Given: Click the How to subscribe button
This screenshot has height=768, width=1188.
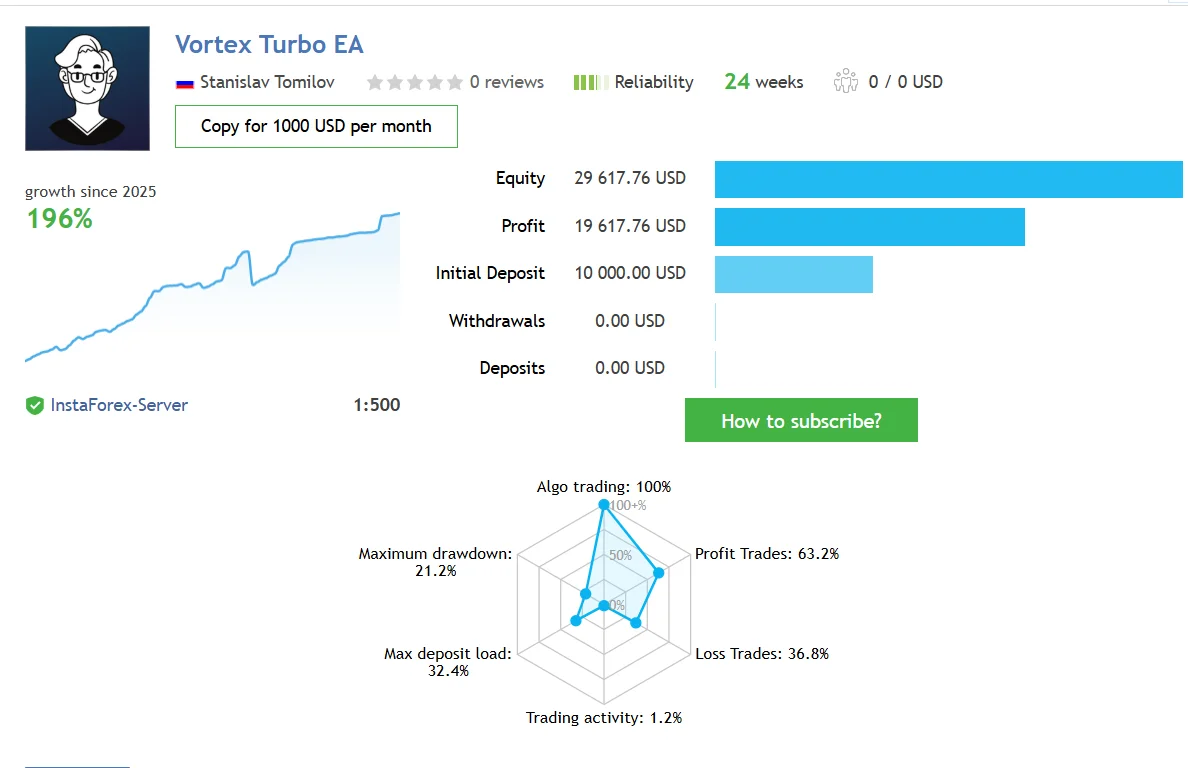Looking at the screenshot, I should [801, 421].
